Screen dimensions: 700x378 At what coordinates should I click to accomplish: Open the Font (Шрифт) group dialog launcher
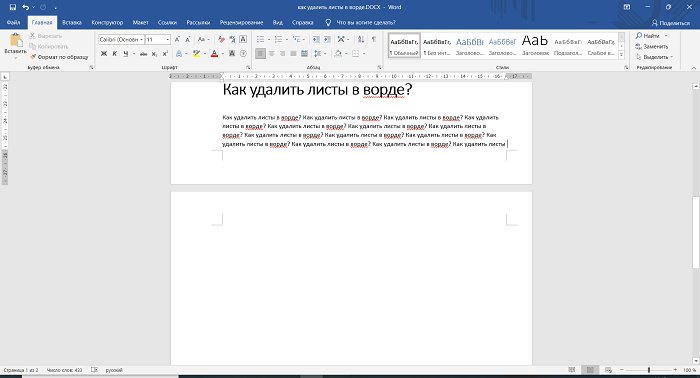[x=248, y=67]
